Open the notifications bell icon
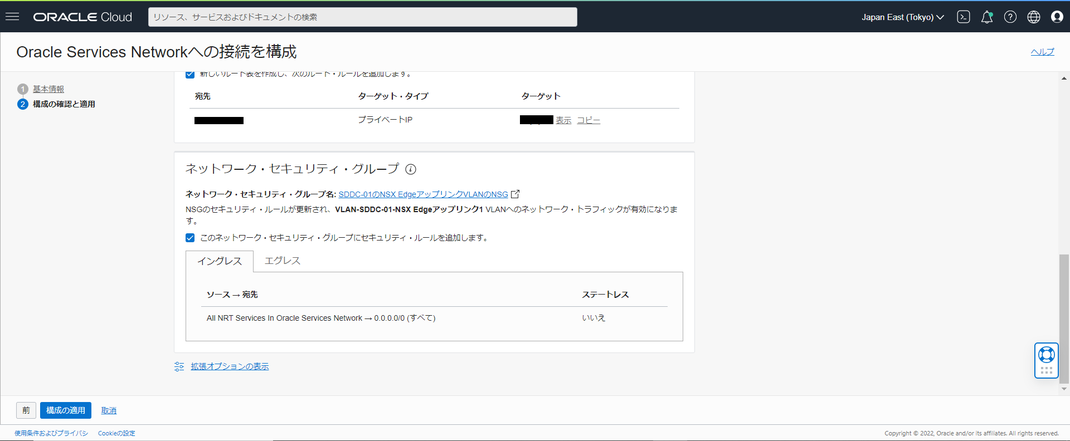 point(987,17)
